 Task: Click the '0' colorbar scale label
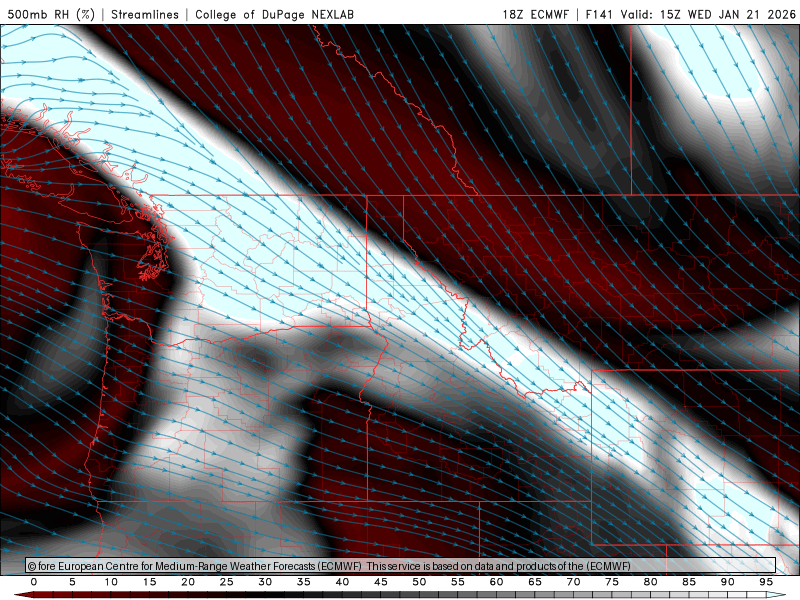click(34, 582)
